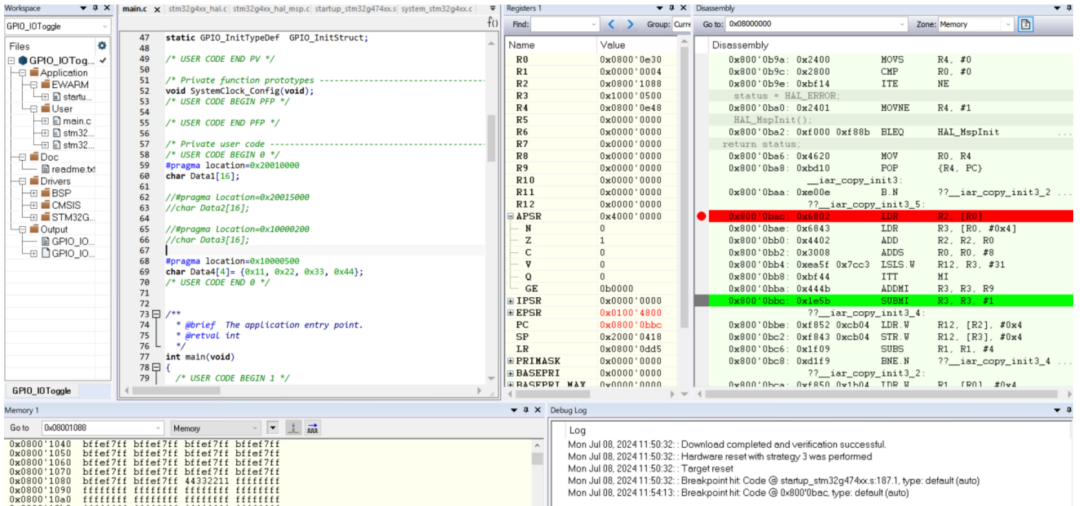Screen dimensions: 1080x506
Task: Open the Debug Log window menu arrow
Action: pyautogui.click(x=1058, y=410)
